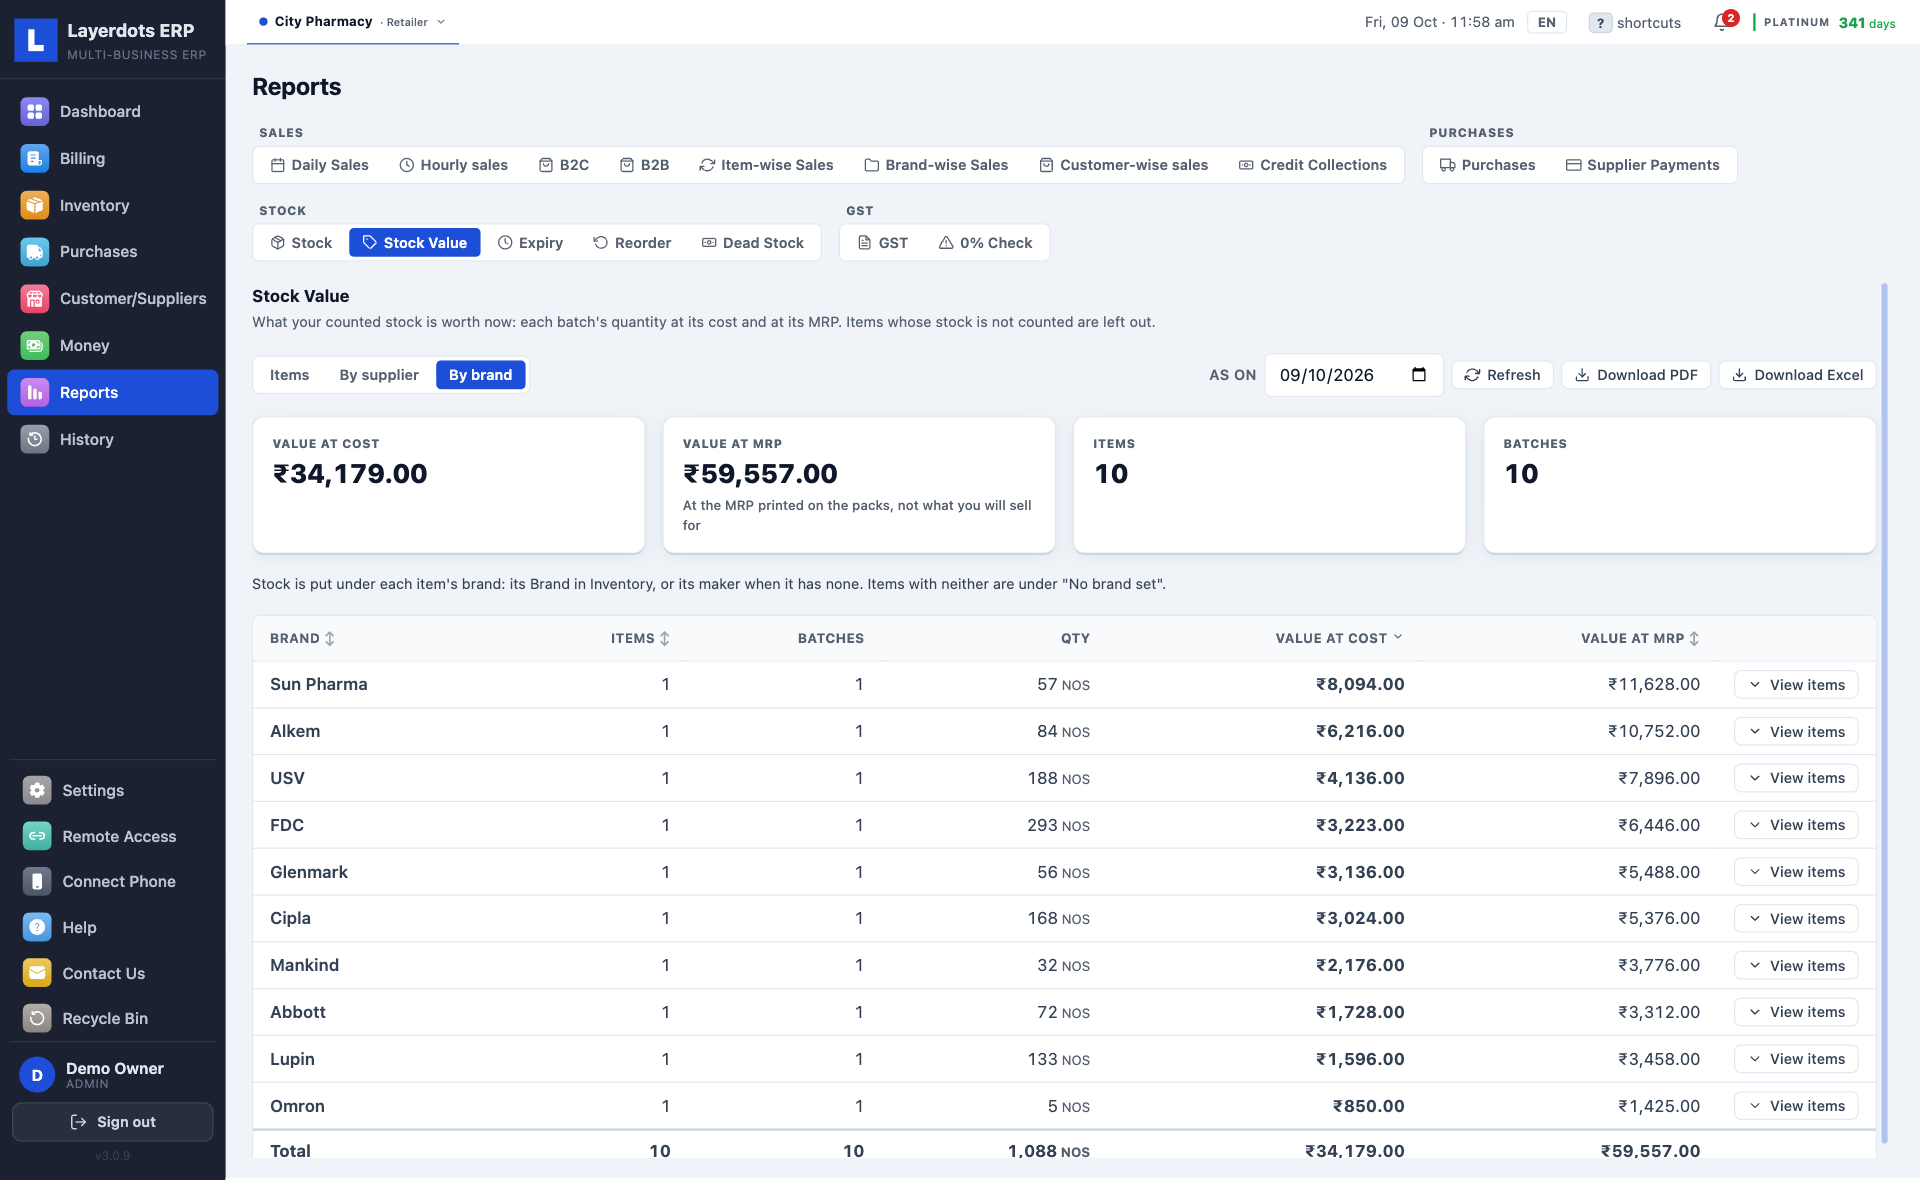Open the Recycle Bin icon

click(x=37, y=1018)
